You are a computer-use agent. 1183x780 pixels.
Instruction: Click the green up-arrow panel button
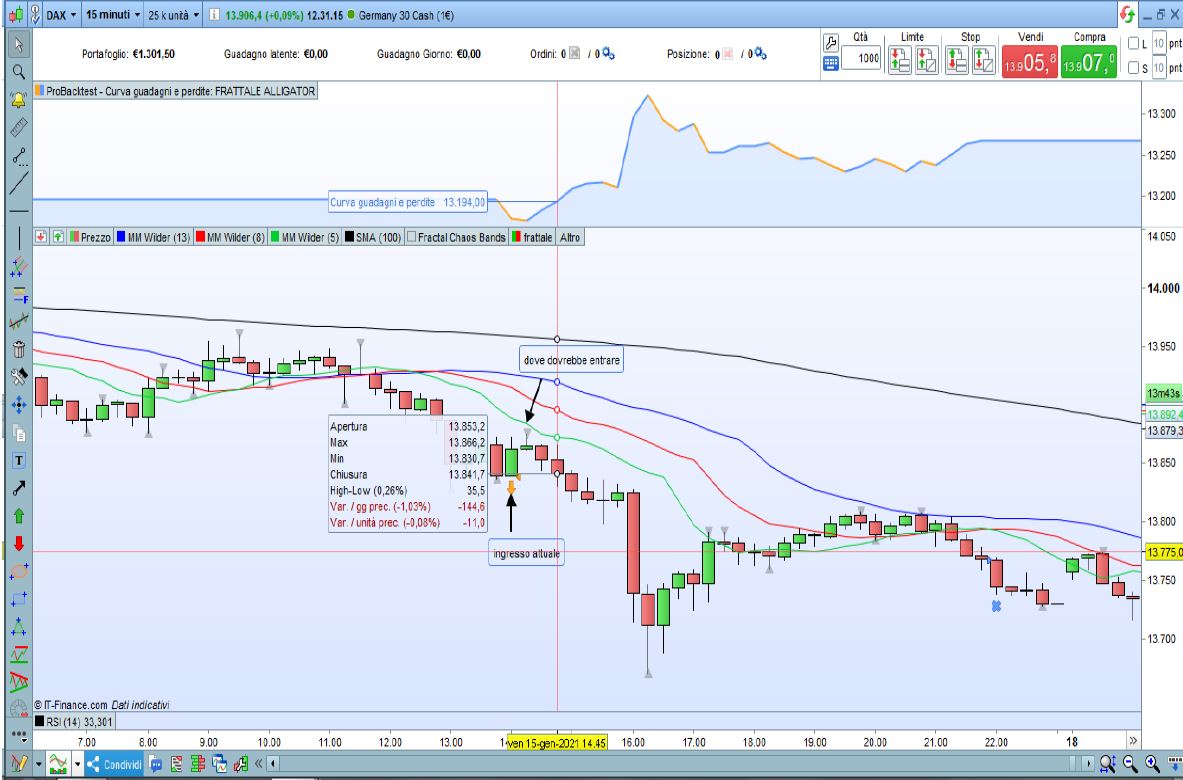(58, 237)
